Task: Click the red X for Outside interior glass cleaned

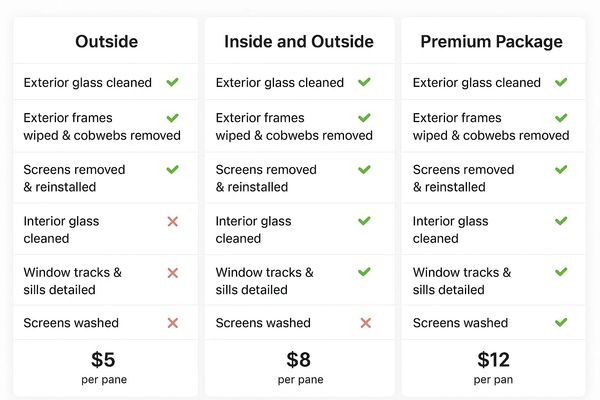Action: (172, 221)
